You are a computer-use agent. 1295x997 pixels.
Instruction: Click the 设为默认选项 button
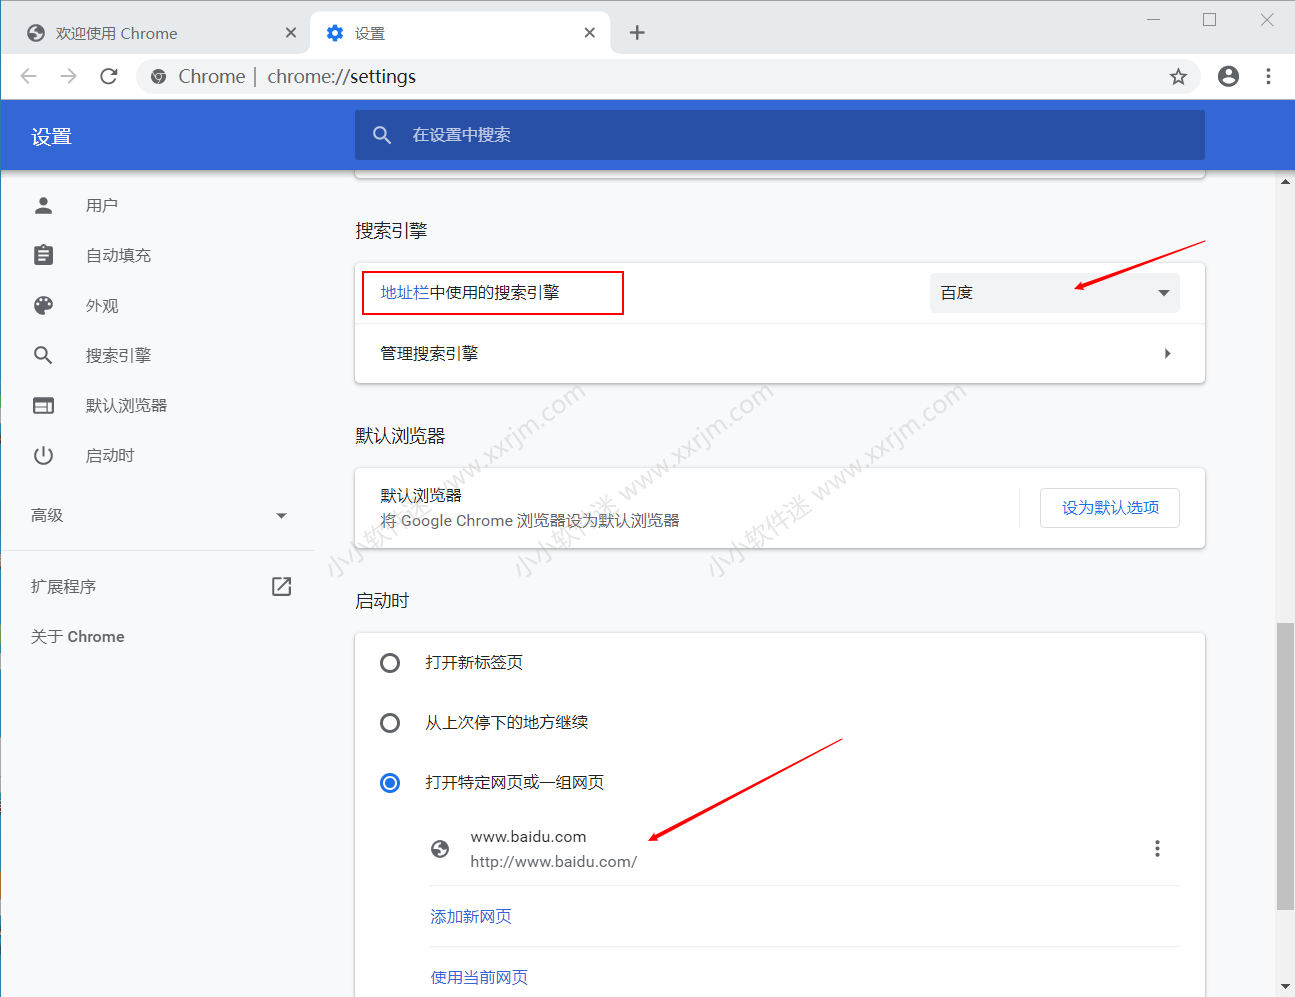coord(1110,508)
